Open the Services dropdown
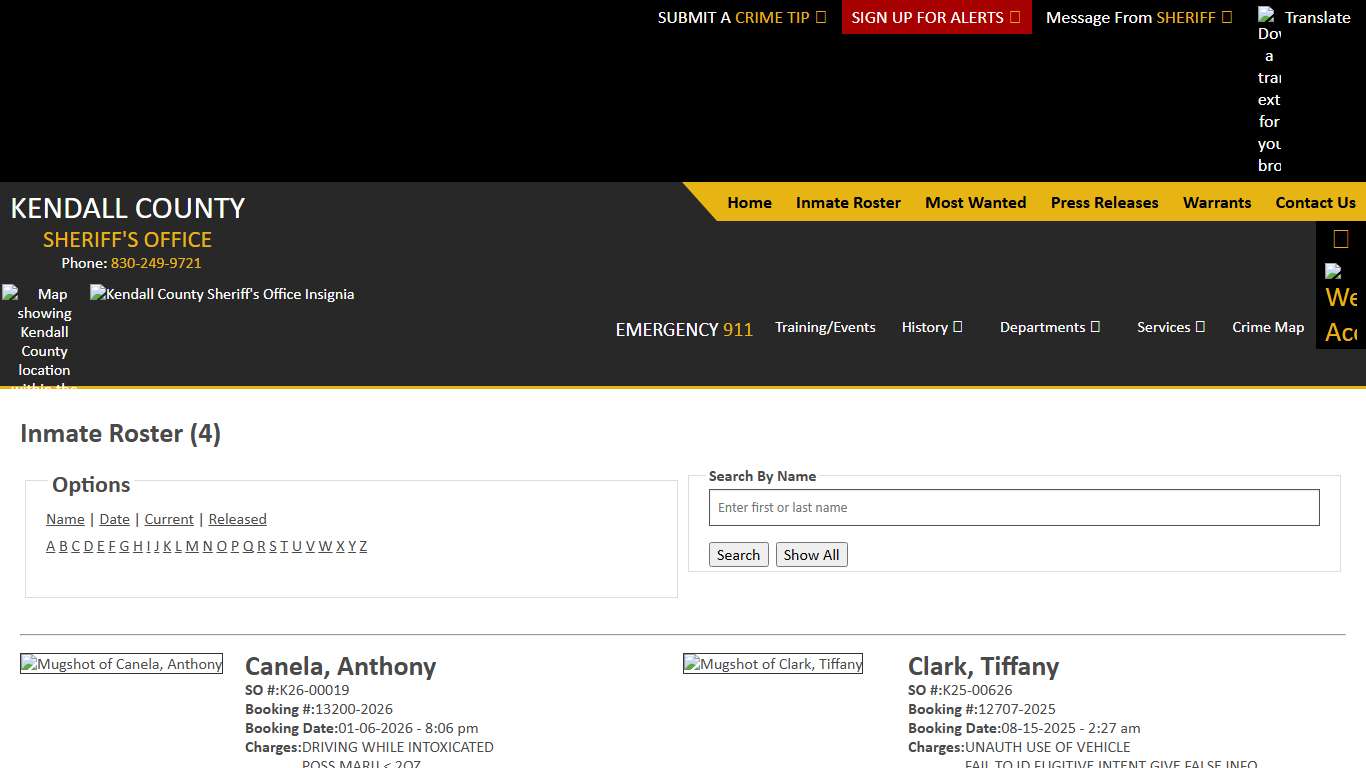 [x=1169, y=327]
